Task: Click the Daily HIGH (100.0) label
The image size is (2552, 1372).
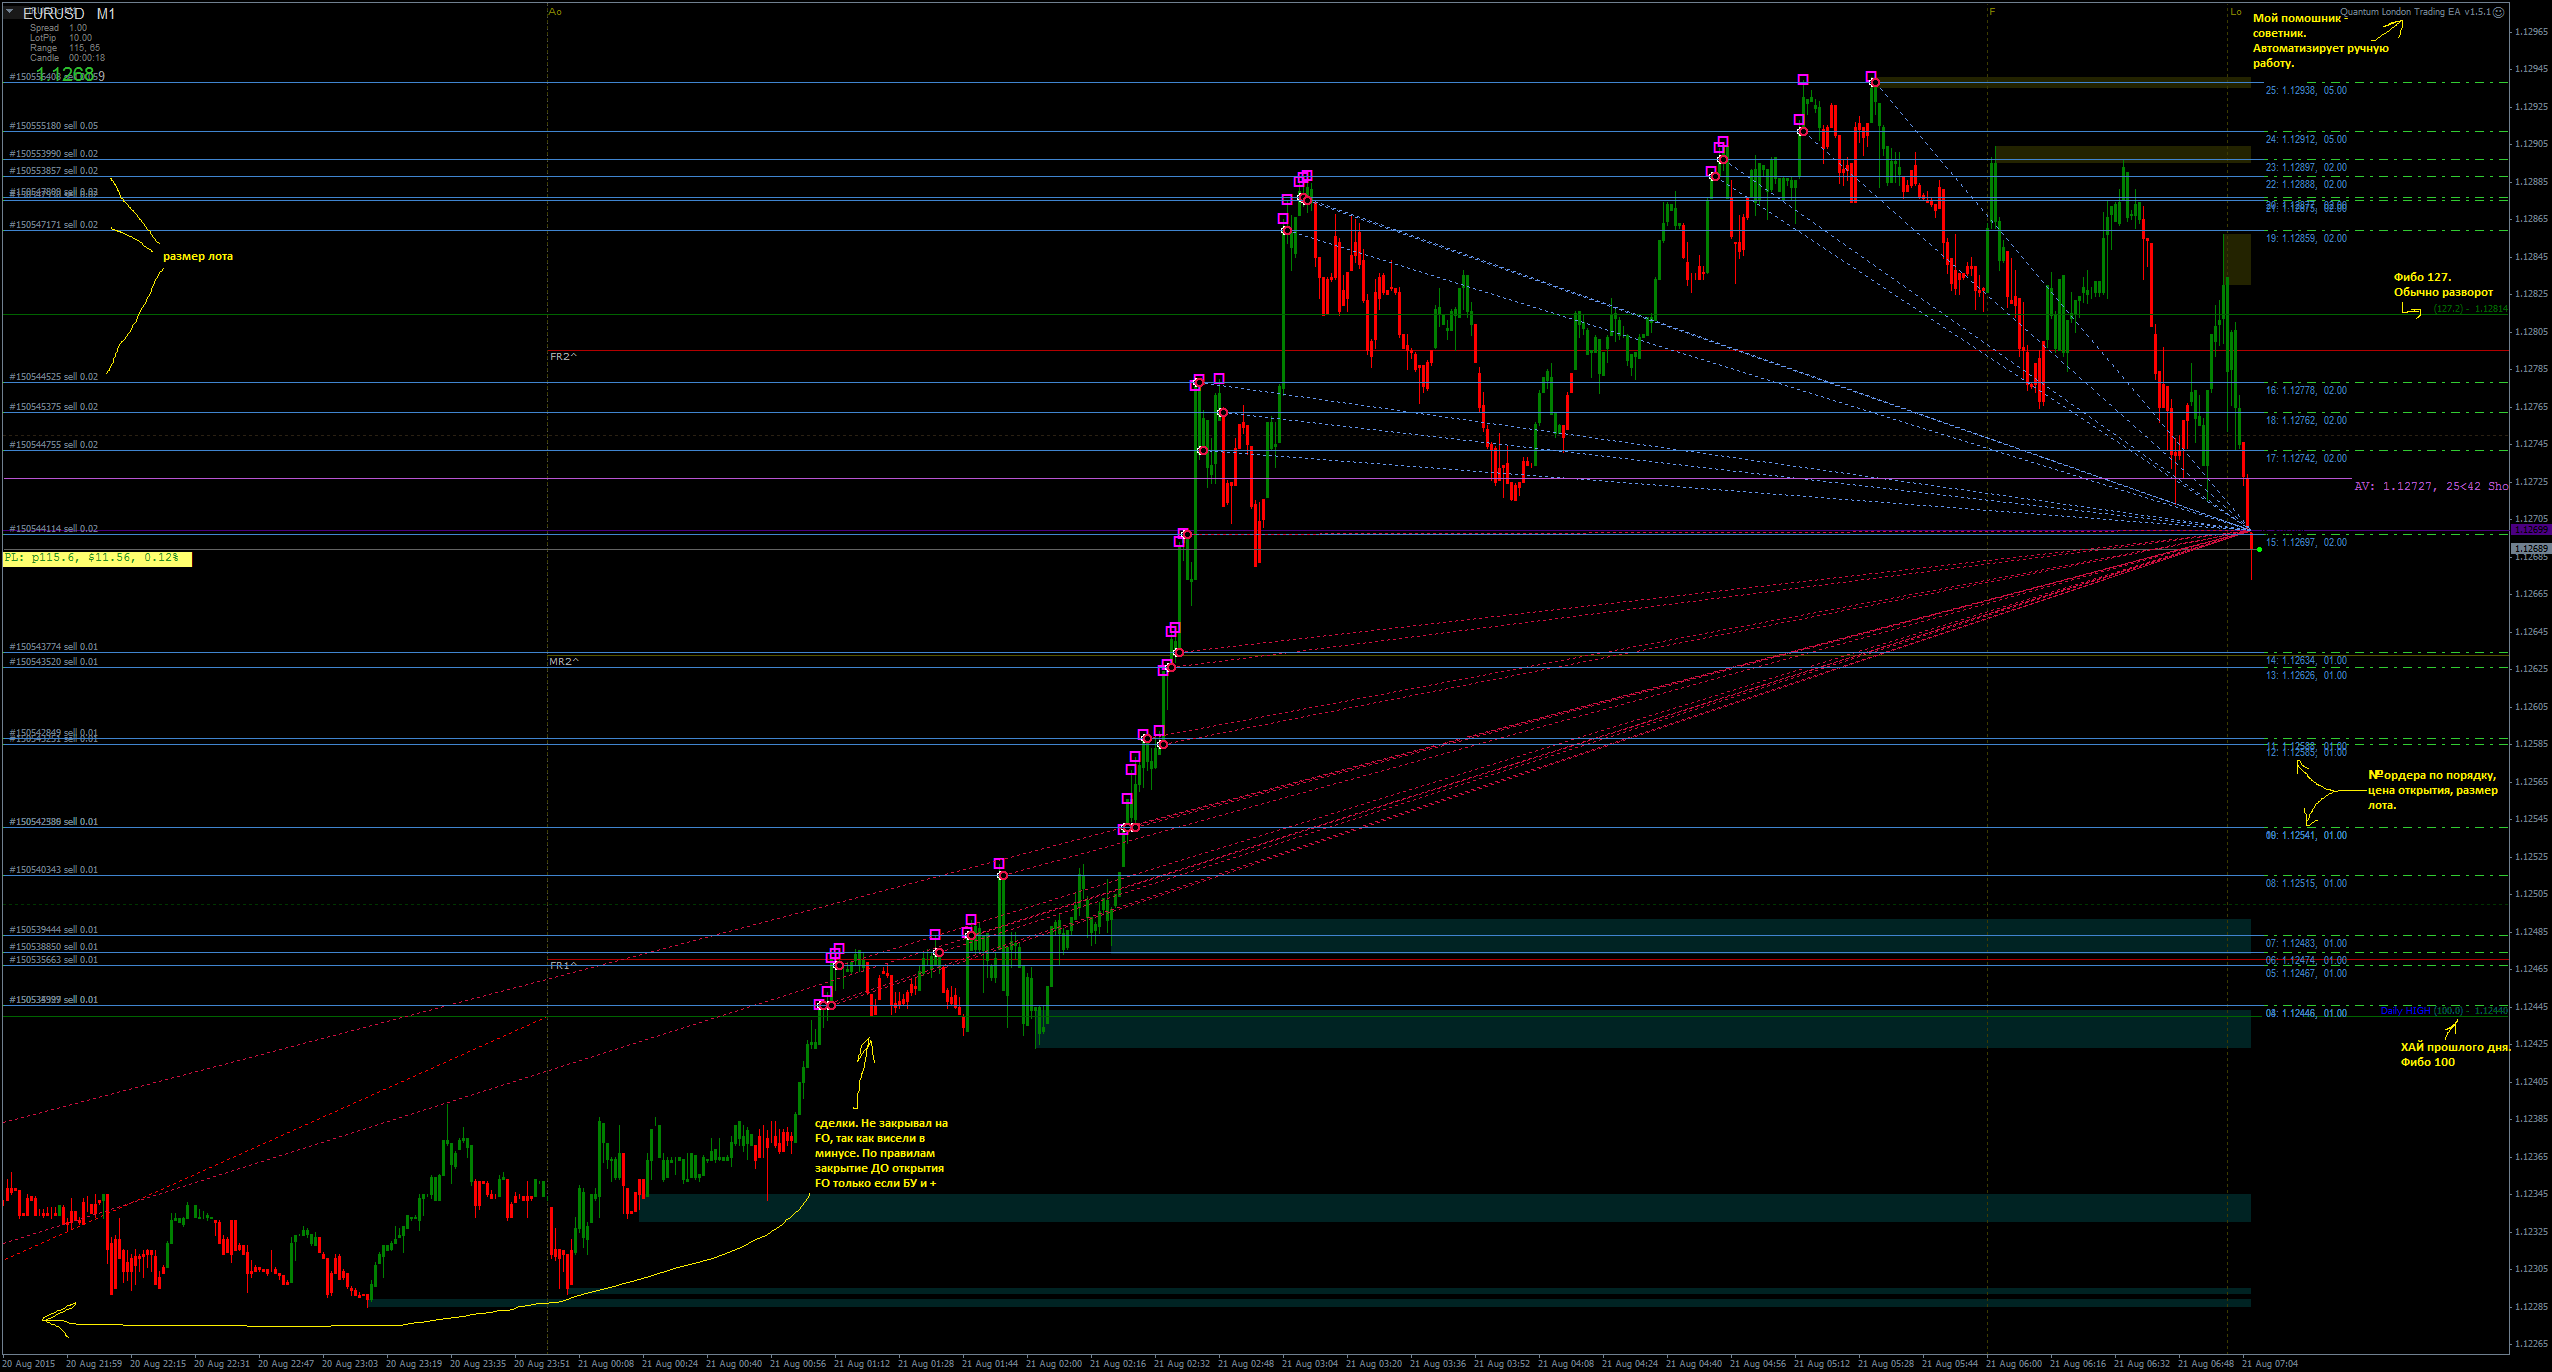Action: pos(2444,1011)
